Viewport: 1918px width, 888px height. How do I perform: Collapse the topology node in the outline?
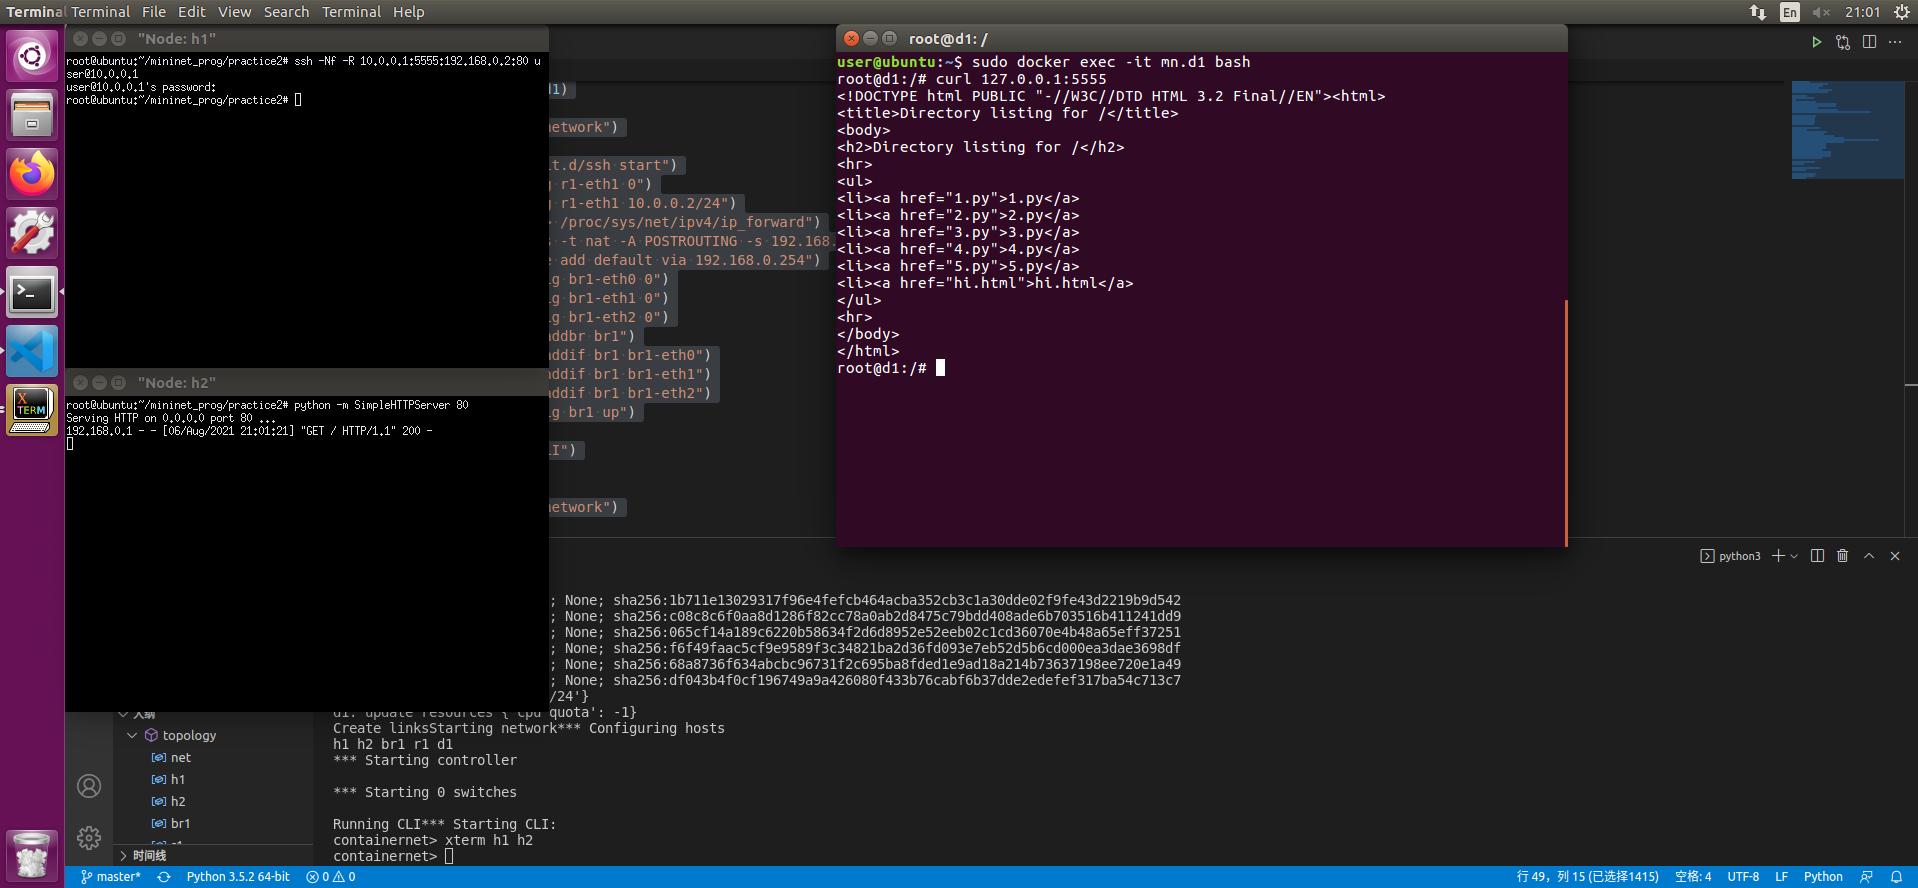click(132, 735)
